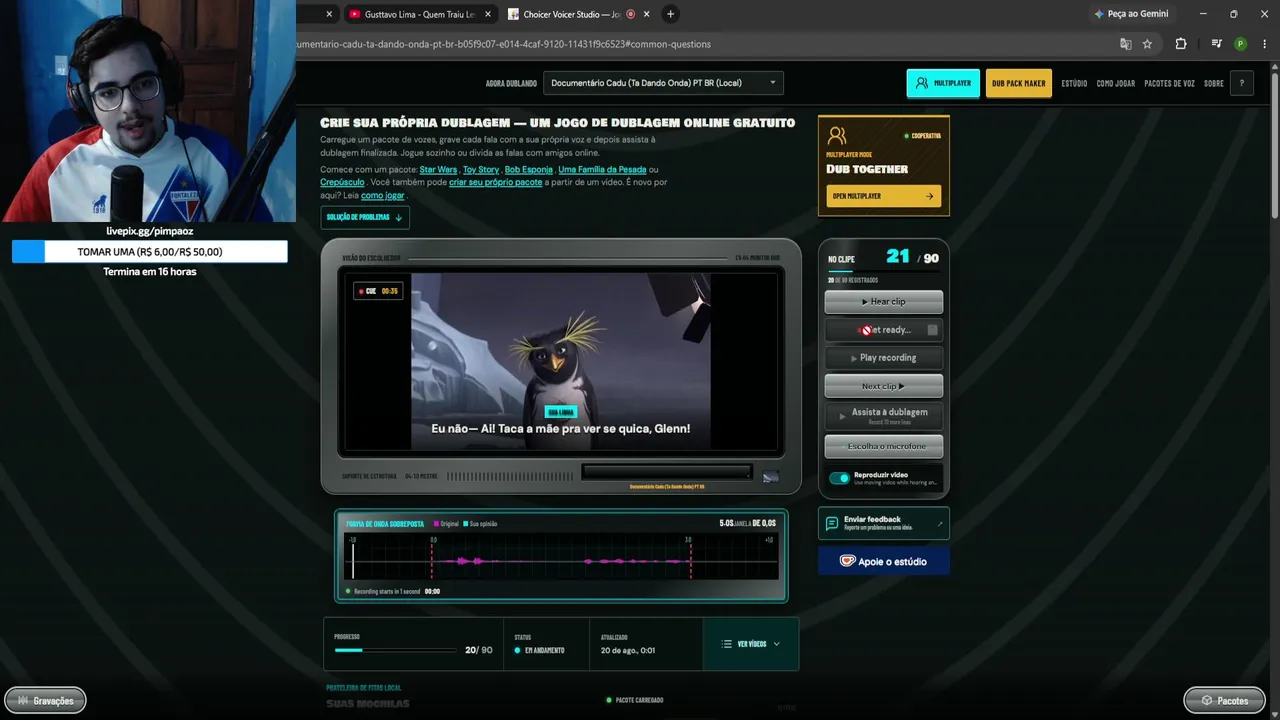Open the browser extensions puzzle icon
The width and height of the screenshot is (1280, 720).
(1181, 44)
